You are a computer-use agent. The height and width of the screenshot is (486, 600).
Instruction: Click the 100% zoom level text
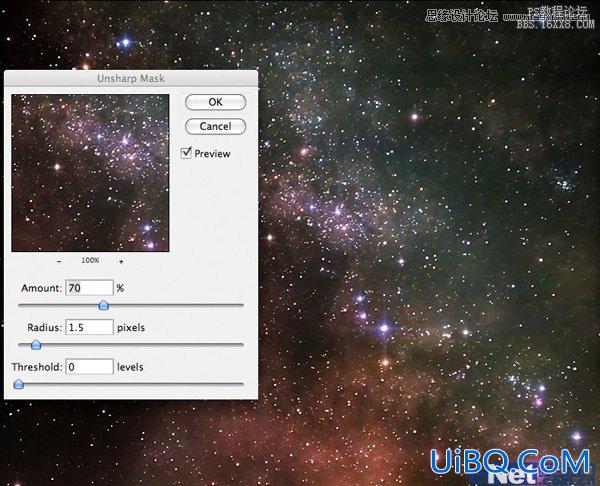click(90, 261)
